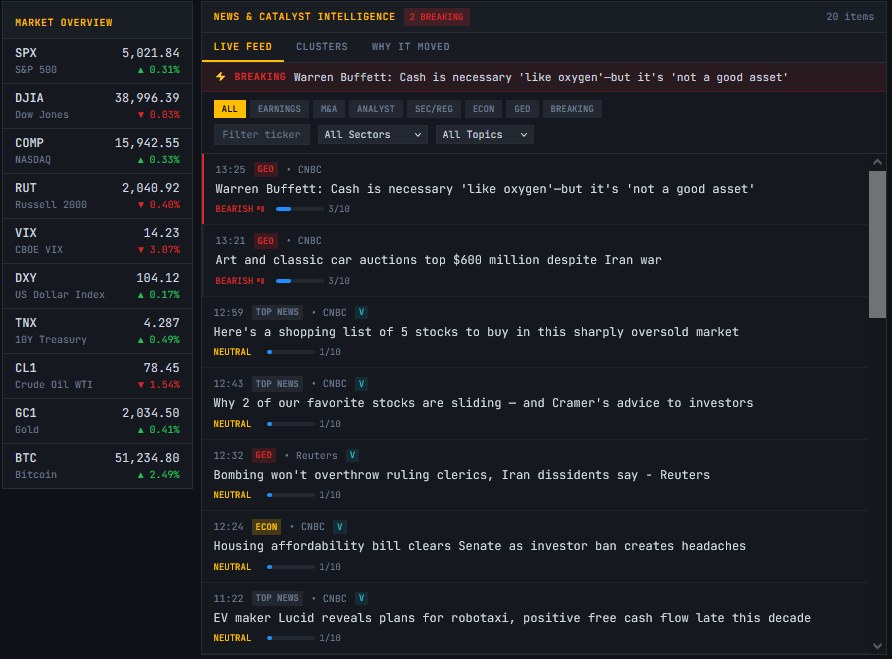
Task: Toggle the EARNINGS category filter
Action: (279, 109)
